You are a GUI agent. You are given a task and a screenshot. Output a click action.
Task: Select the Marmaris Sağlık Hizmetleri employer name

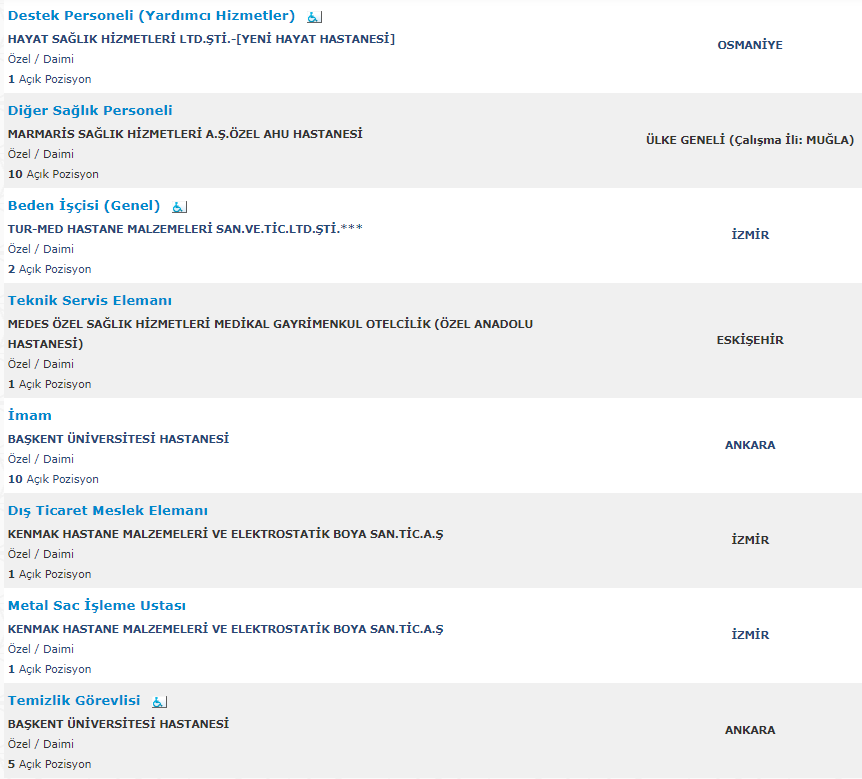click(x=185, y=134)
